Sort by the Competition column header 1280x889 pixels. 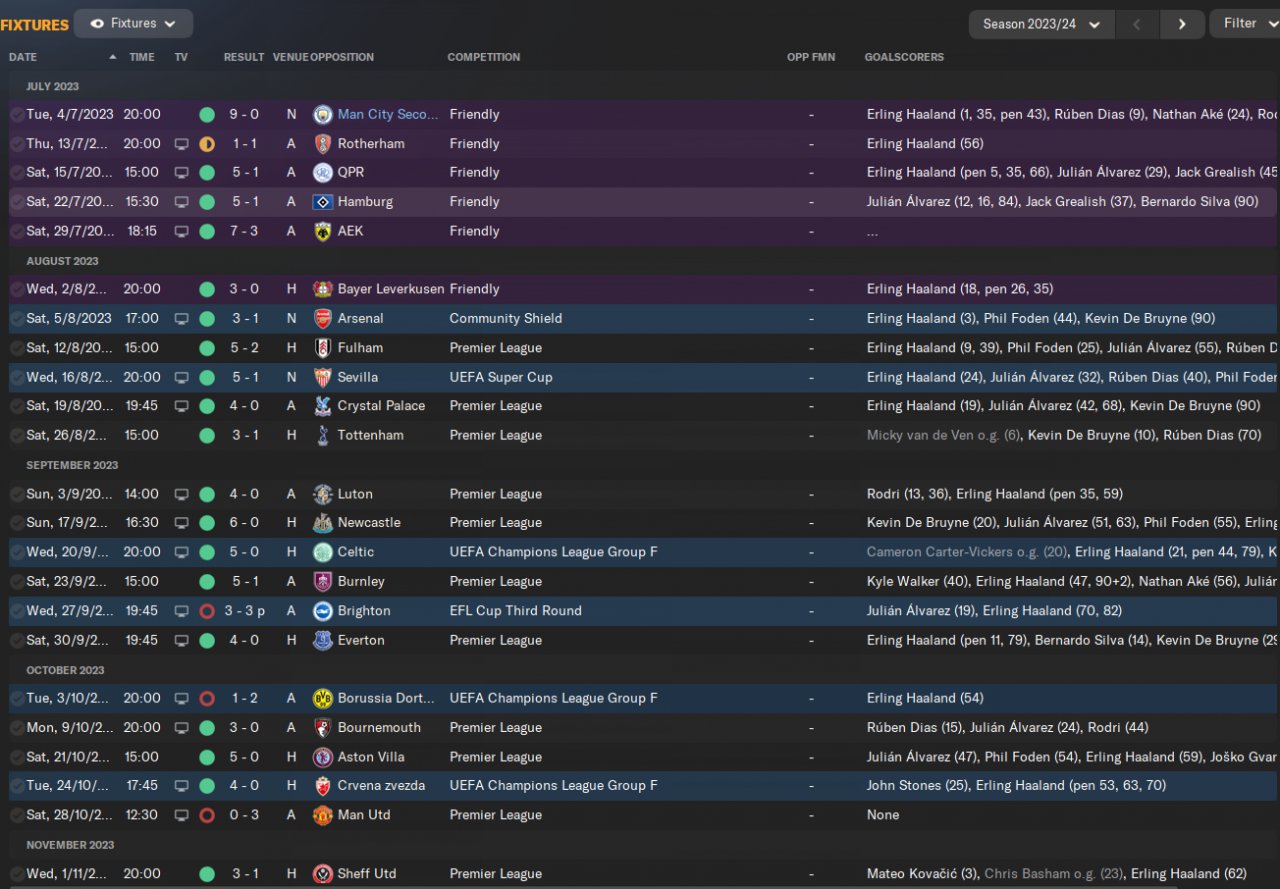point(484,57)
